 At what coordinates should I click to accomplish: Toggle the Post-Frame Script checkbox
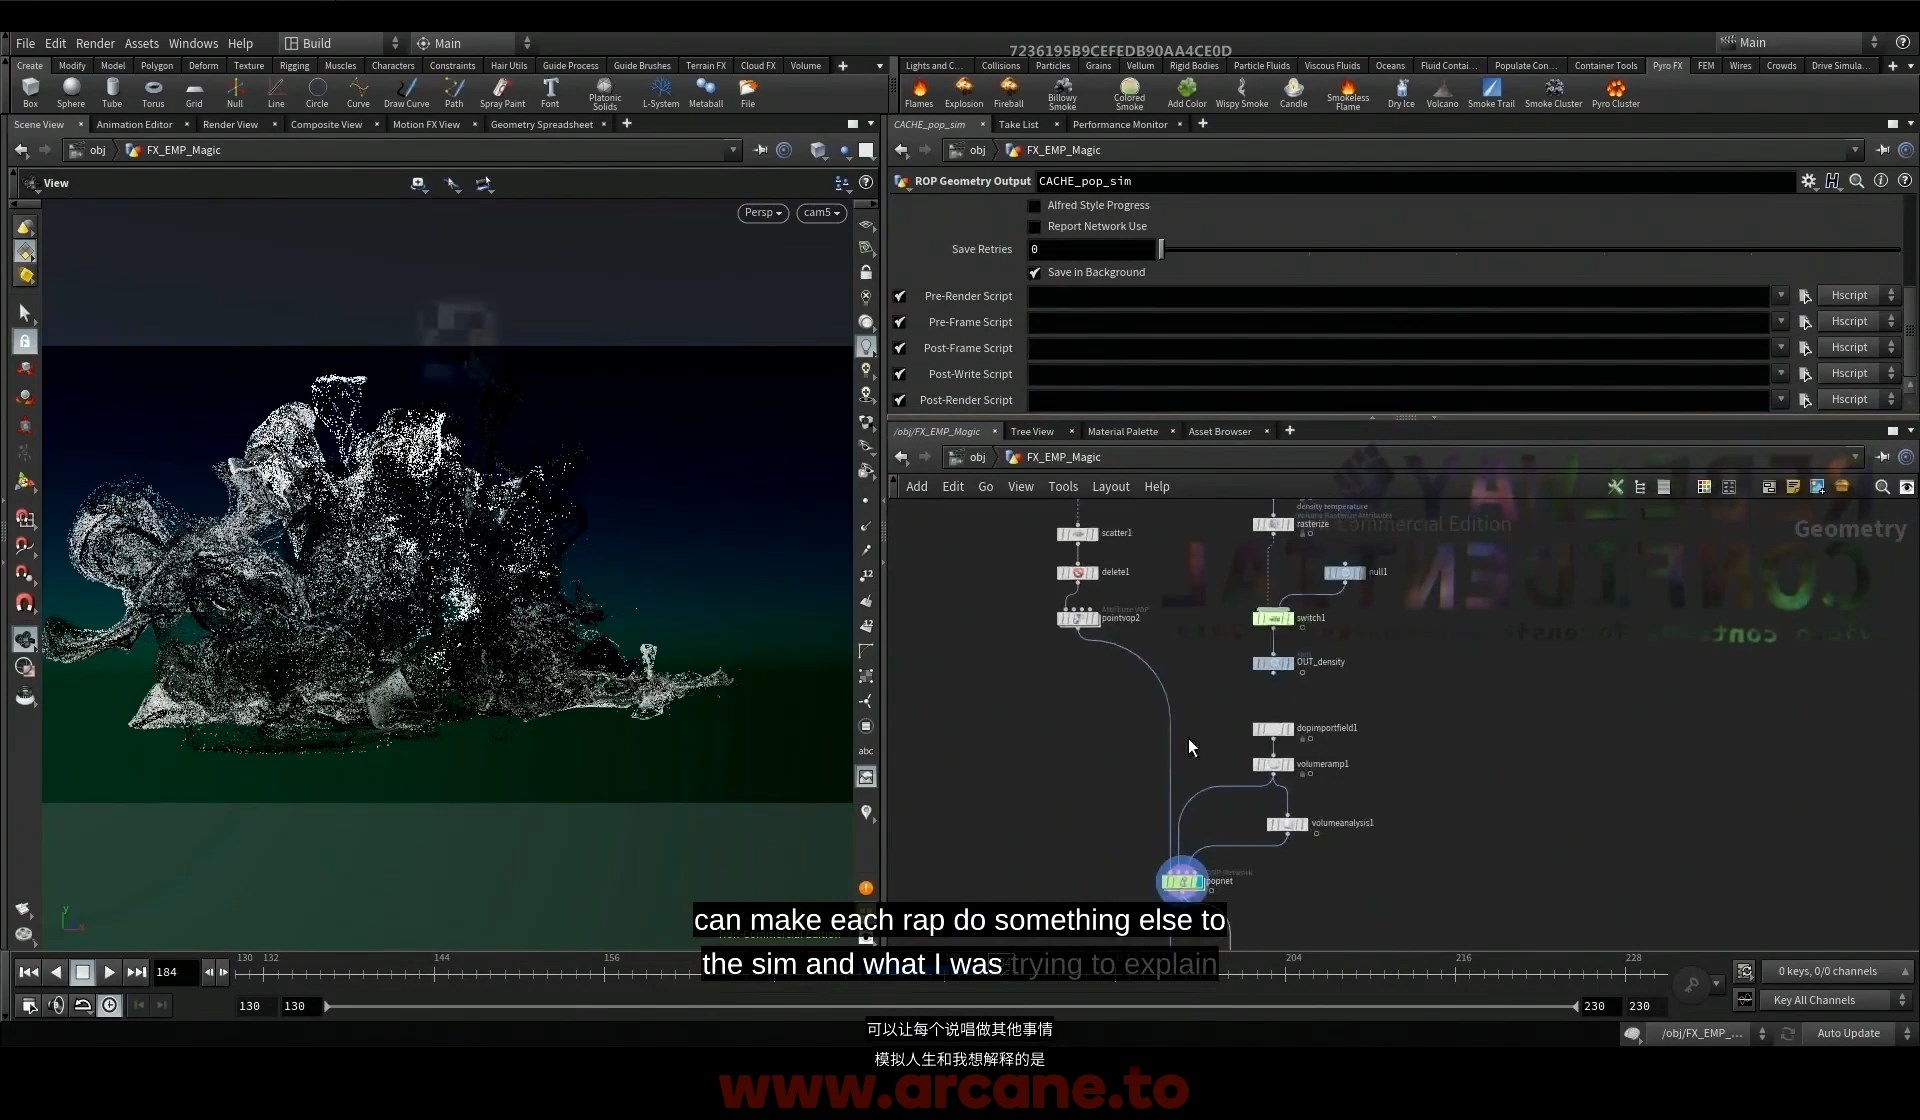click(x=900, y=349)
